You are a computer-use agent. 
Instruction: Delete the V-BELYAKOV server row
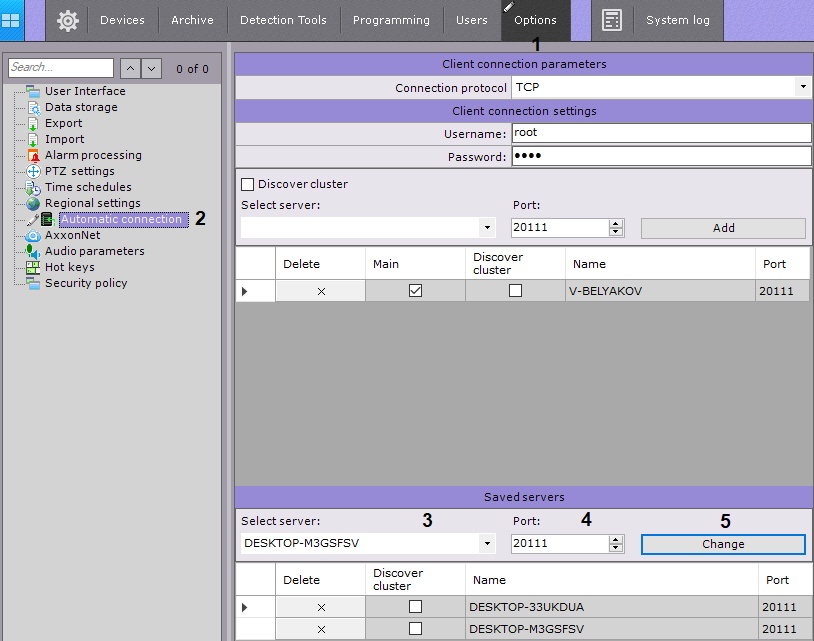pyautogui.click(x=320, y=291)
